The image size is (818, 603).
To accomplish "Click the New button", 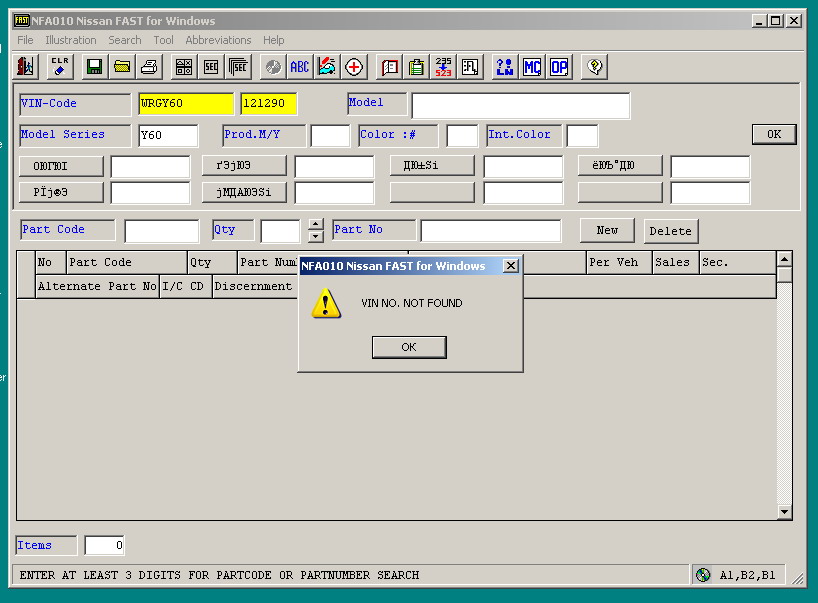I will coord(607,231).
